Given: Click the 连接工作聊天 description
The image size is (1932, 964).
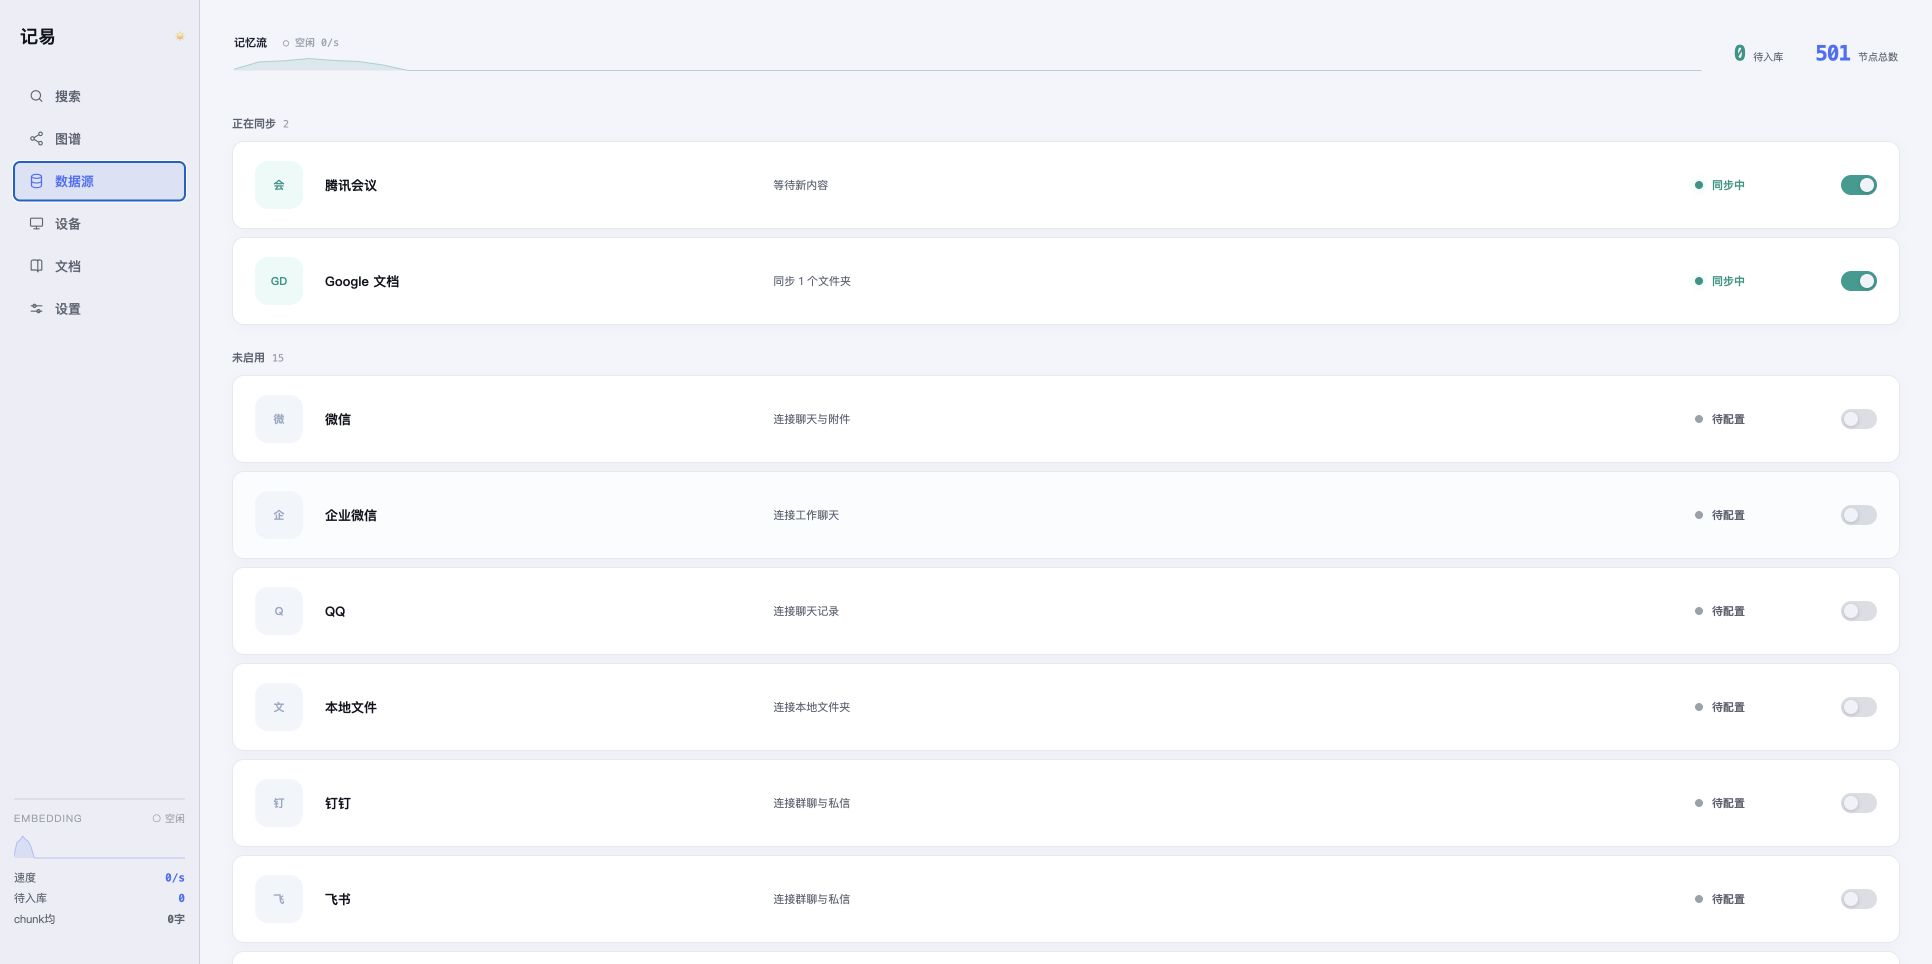Looking at the screenshot, I should point(806,515).
